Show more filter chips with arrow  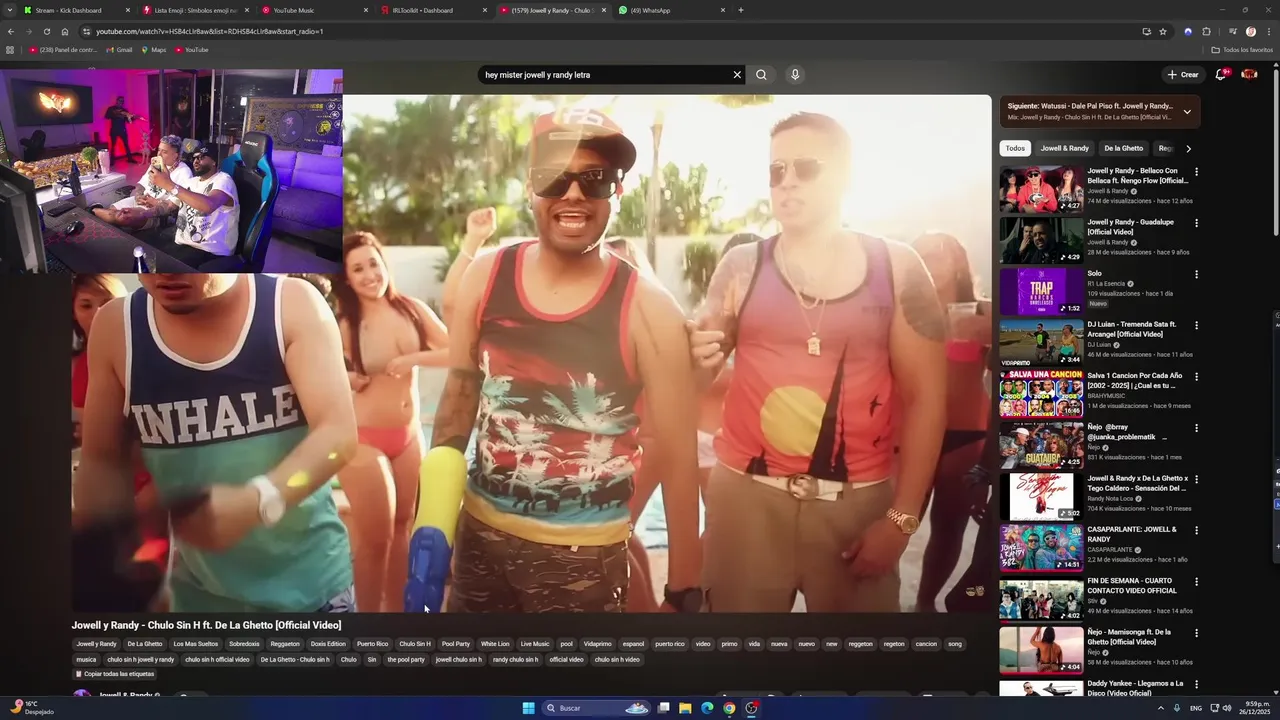point(1188,148)
